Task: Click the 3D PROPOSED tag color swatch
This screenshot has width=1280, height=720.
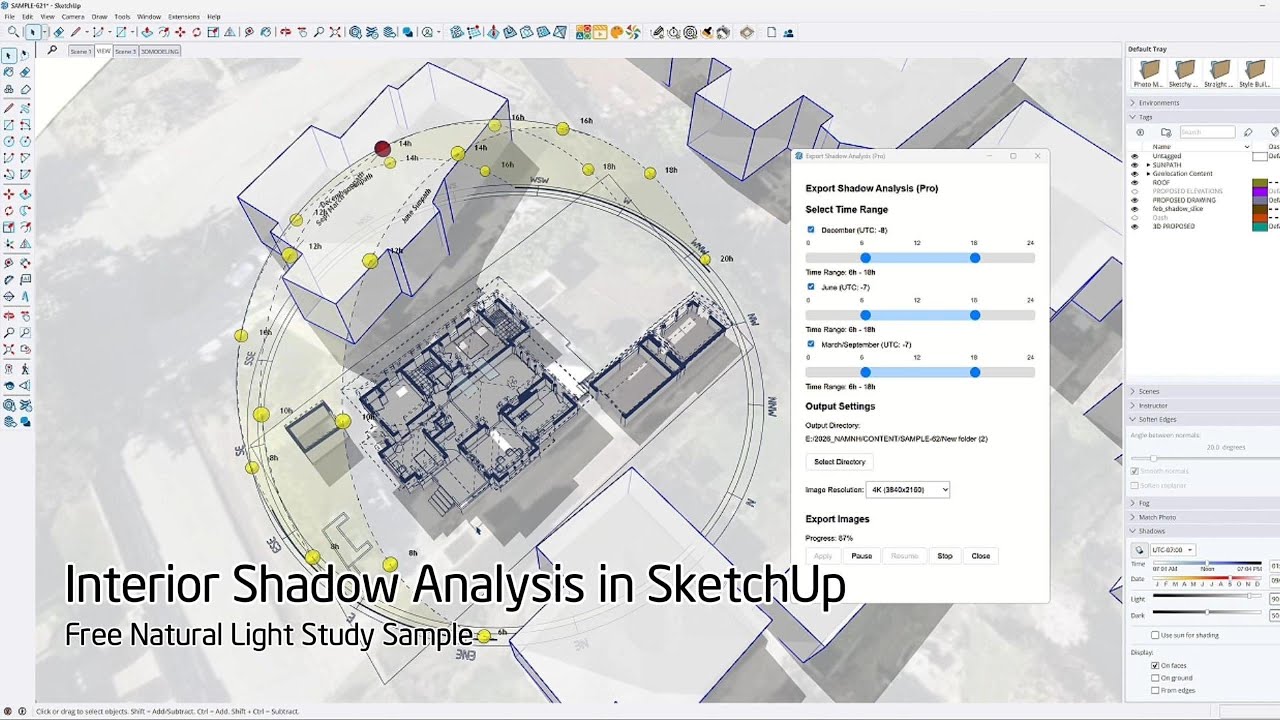Action: (x=1260, y=226)
